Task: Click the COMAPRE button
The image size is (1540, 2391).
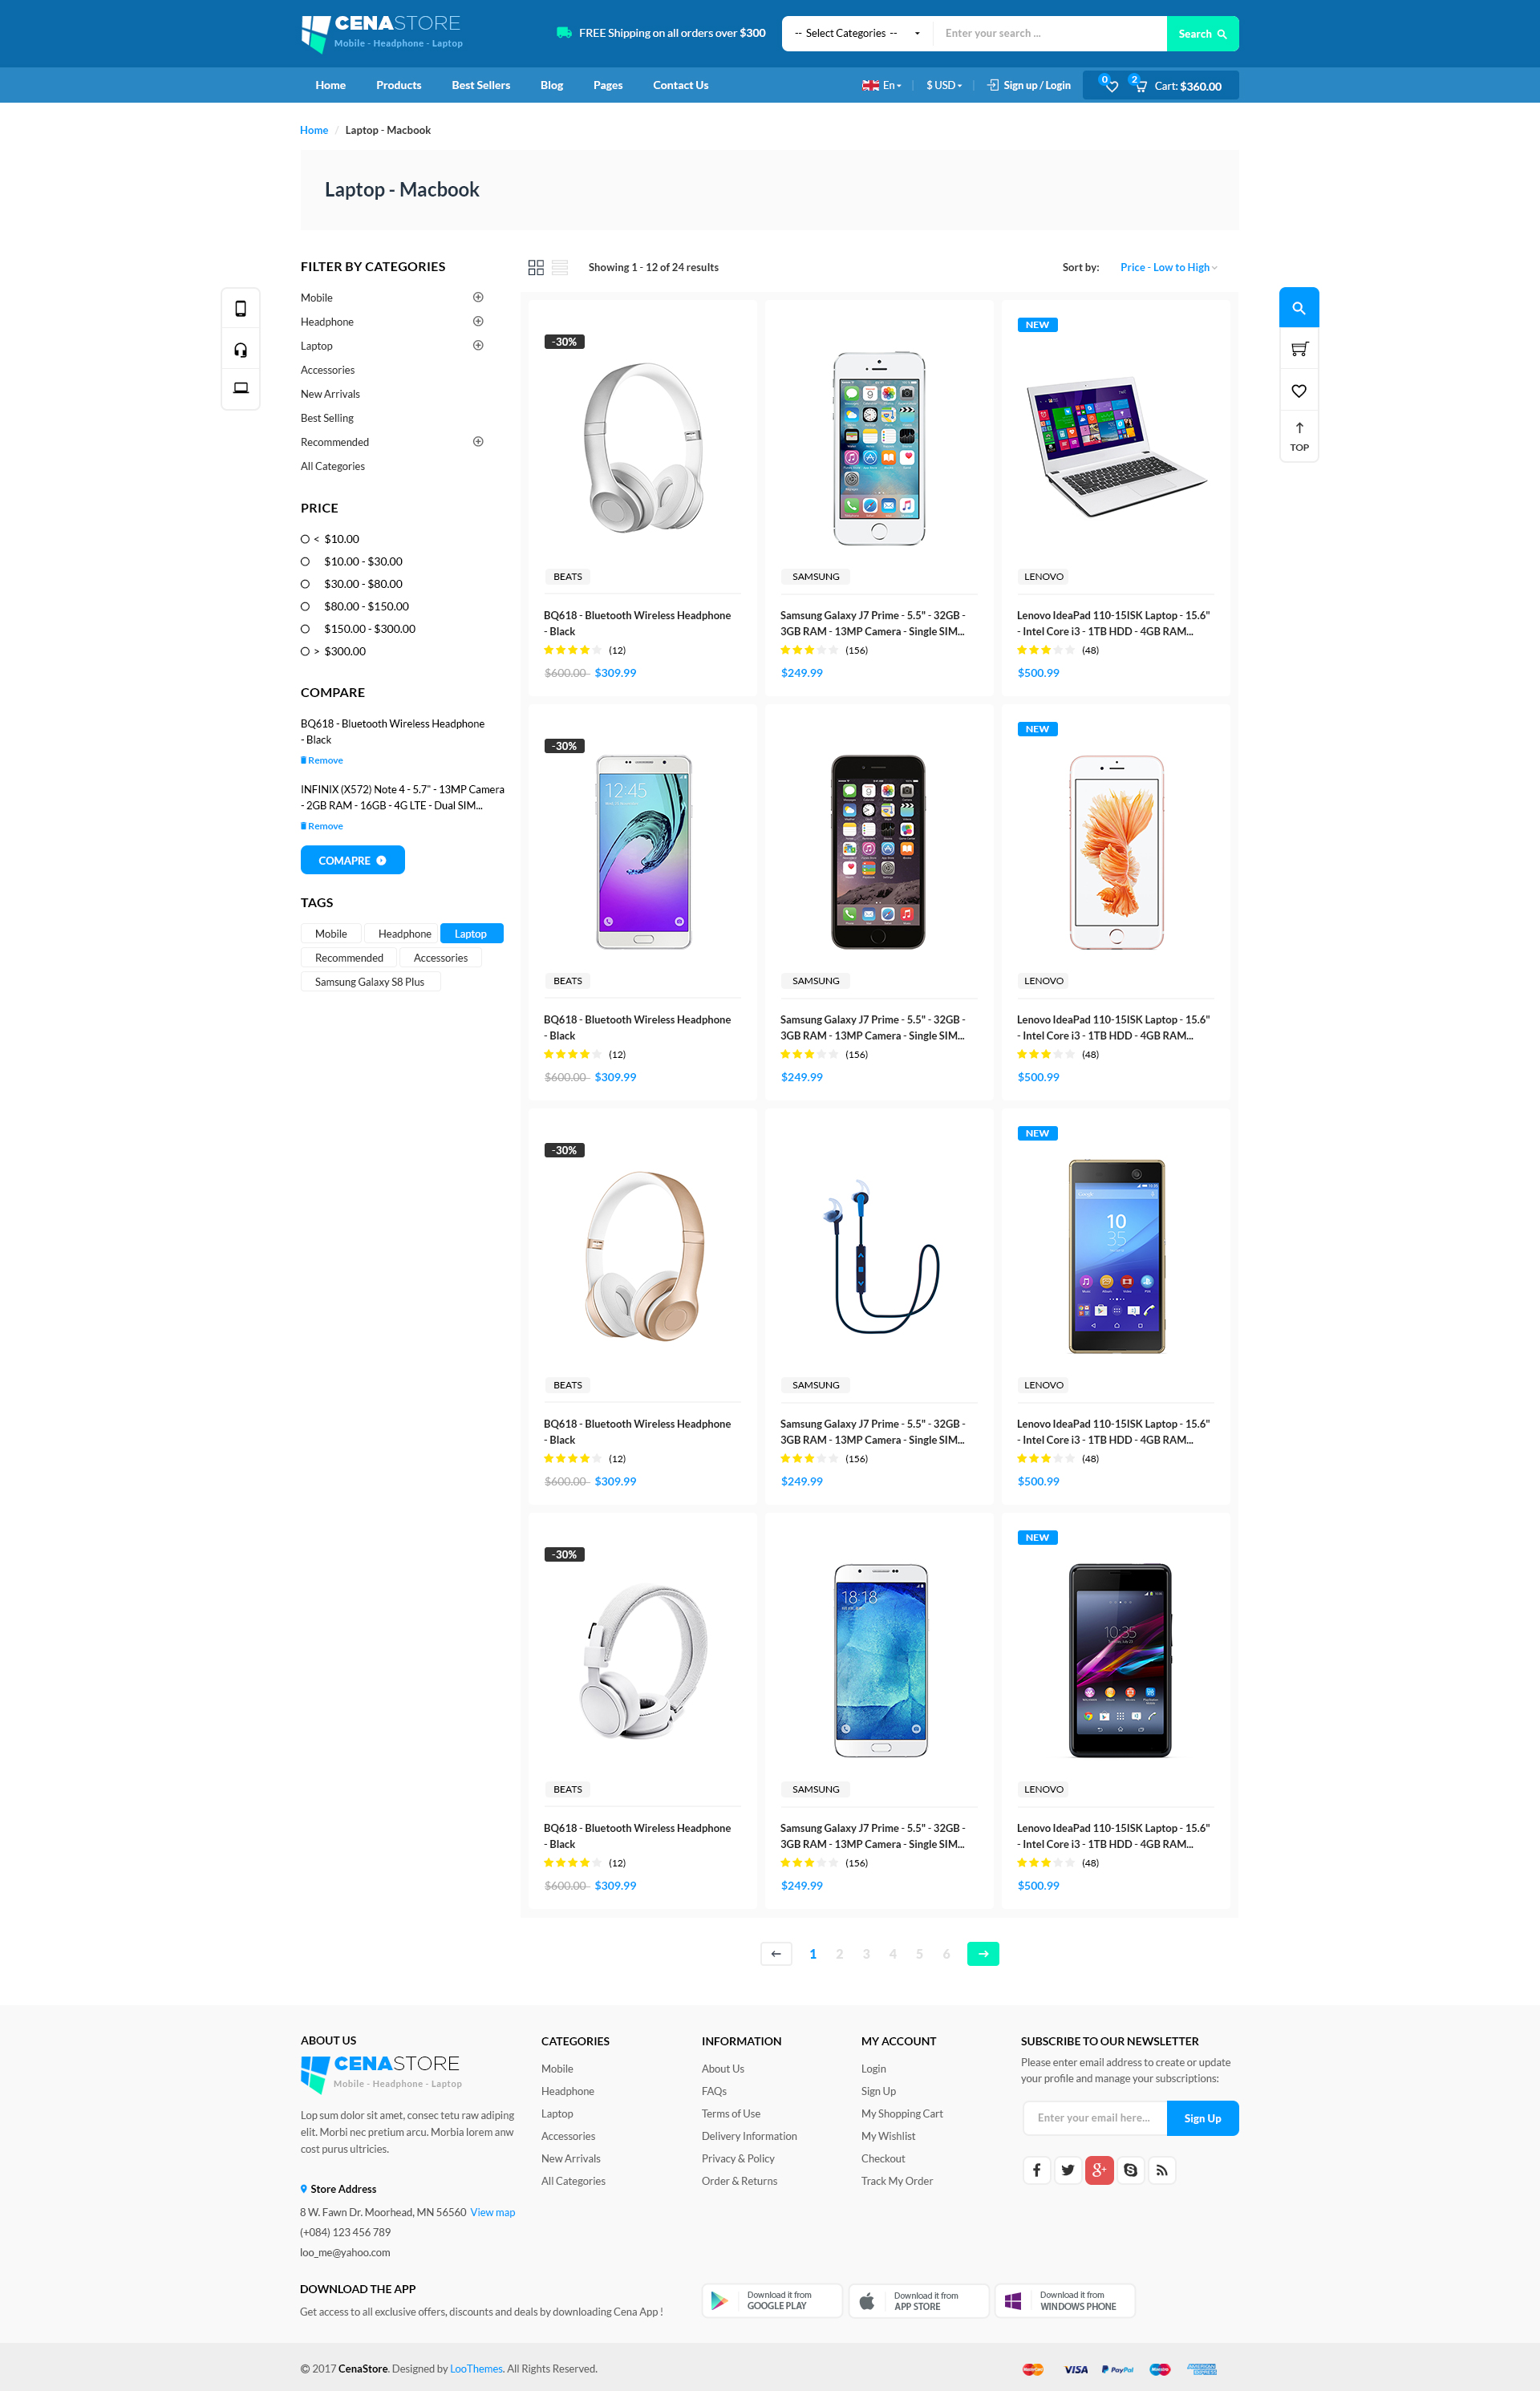Action: (x=352, y=860)
